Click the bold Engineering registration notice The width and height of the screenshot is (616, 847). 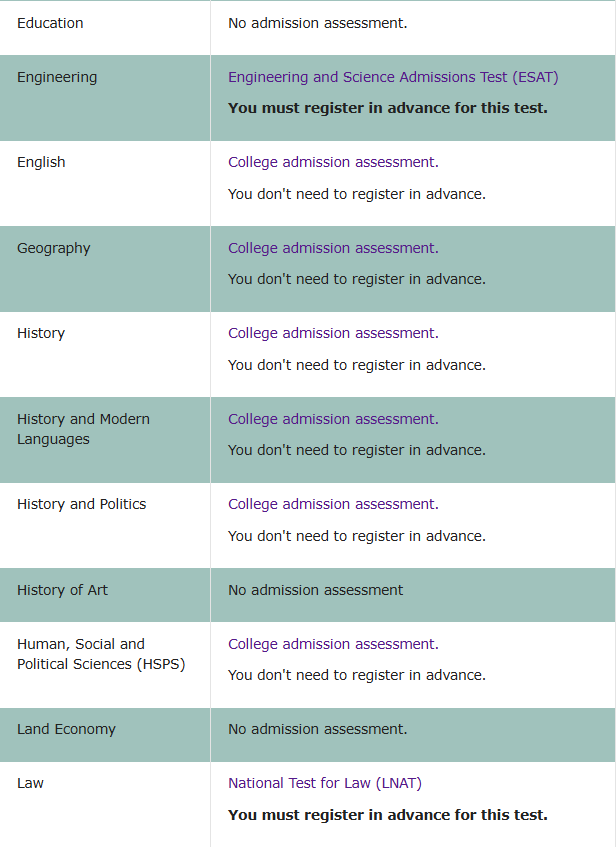(387, 108)
